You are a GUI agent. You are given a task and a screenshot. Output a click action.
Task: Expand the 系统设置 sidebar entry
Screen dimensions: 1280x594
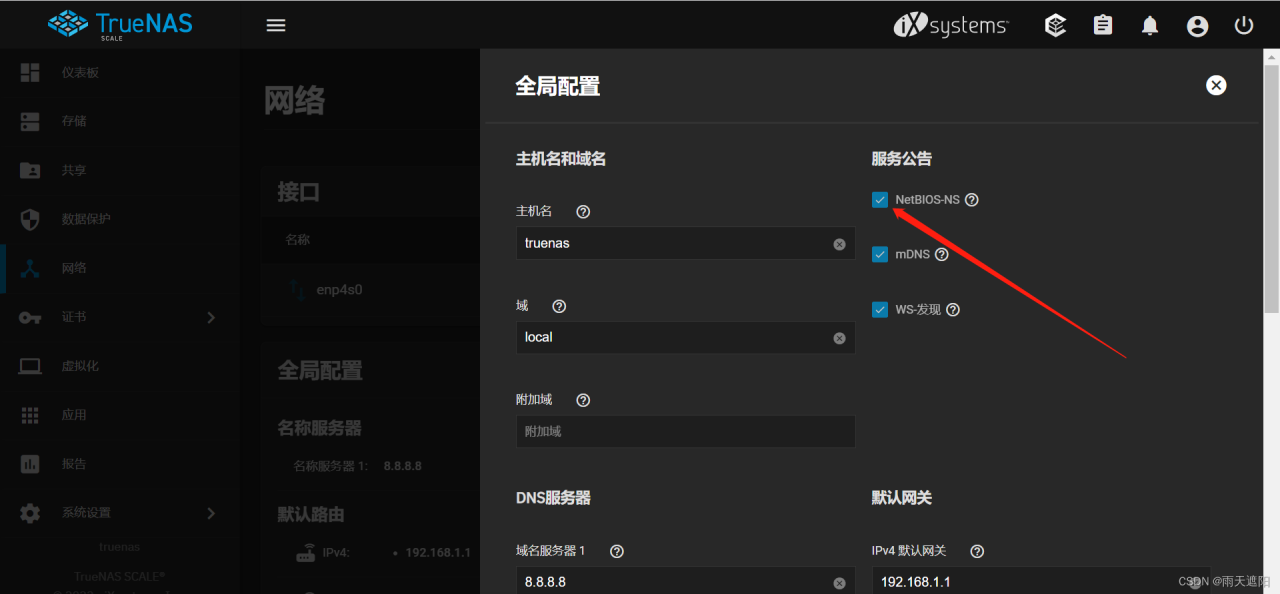click(x=84, y=512)
